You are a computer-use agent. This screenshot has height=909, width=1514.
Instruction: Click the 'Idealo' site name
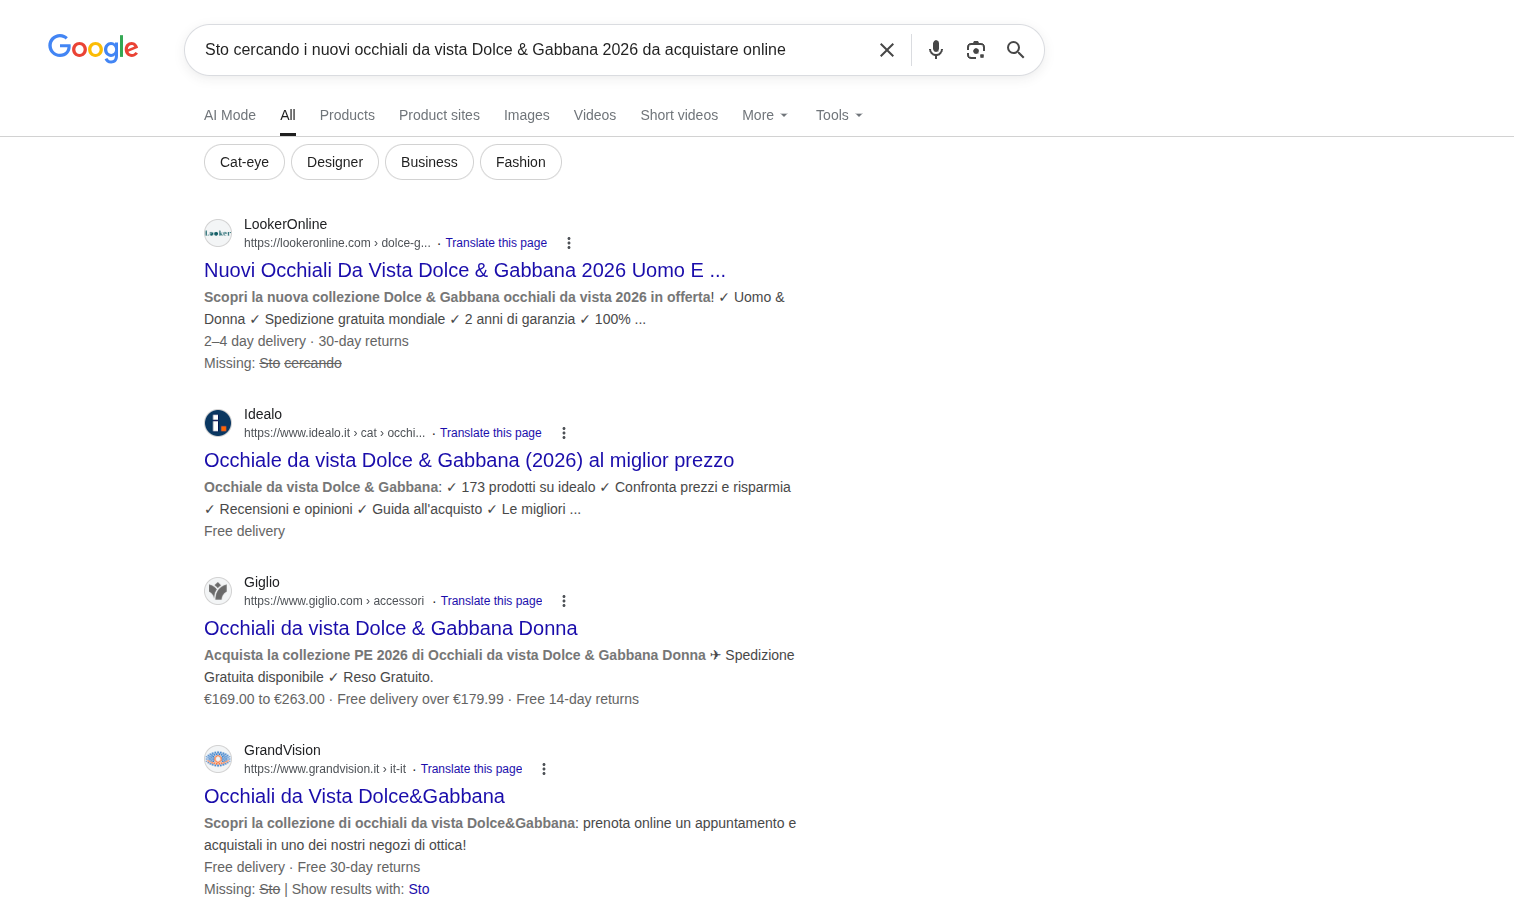tap(263, 414)
